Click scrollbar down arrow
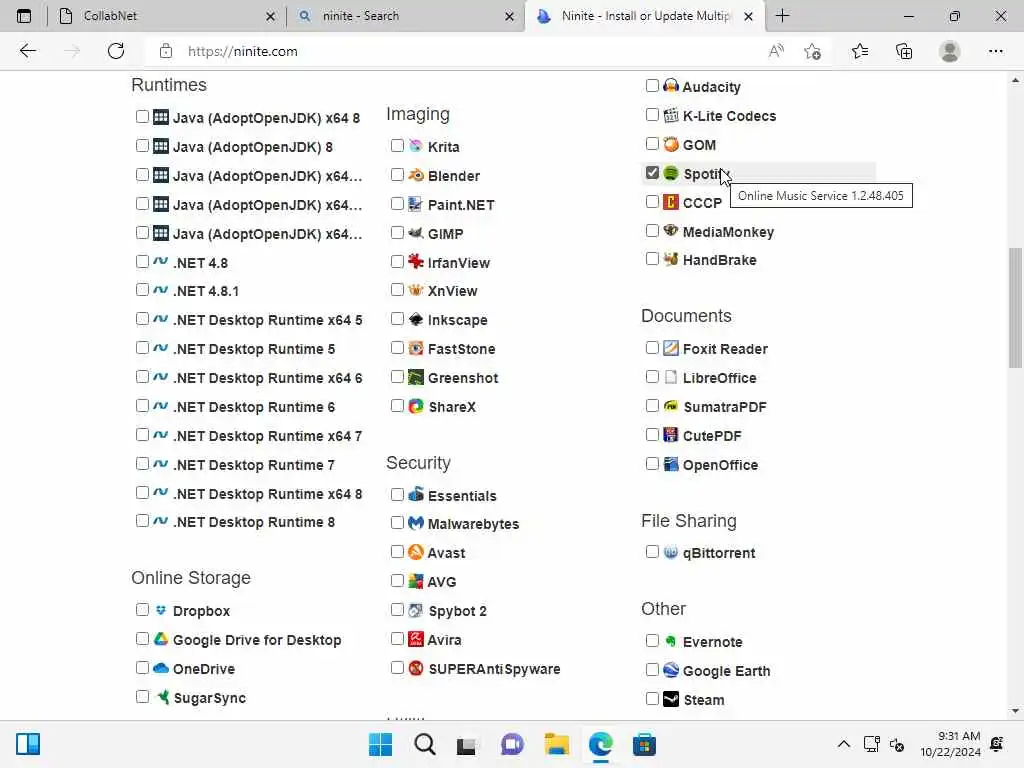Image resolution: width=1024 pixels, height=768 pixels. 1015,711
